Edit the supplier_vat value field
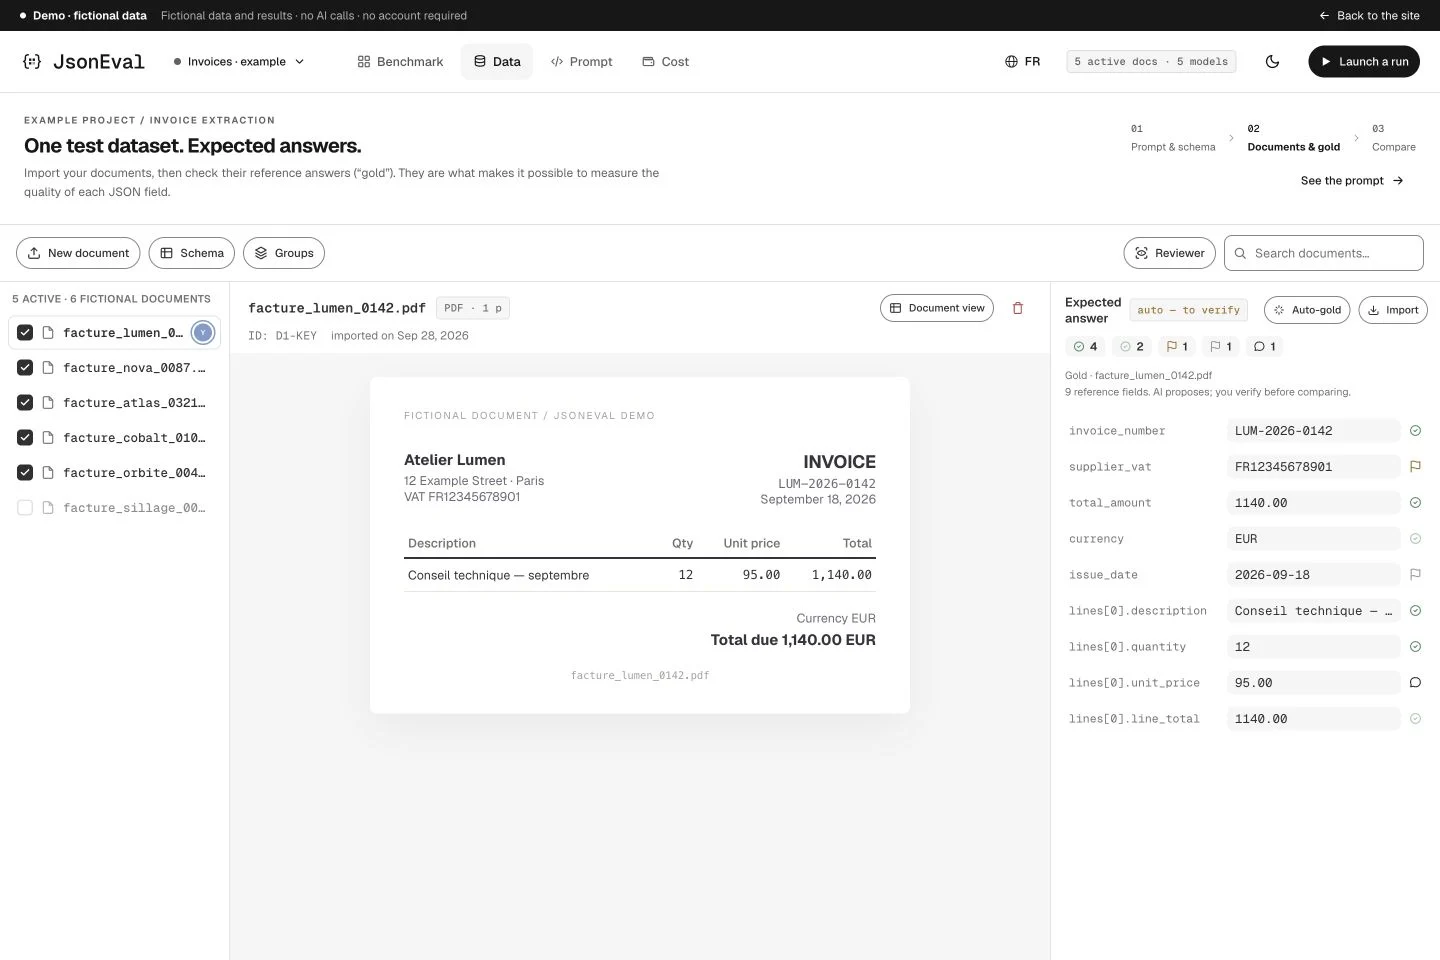Screen dimensions: 1440x960 1314,467
